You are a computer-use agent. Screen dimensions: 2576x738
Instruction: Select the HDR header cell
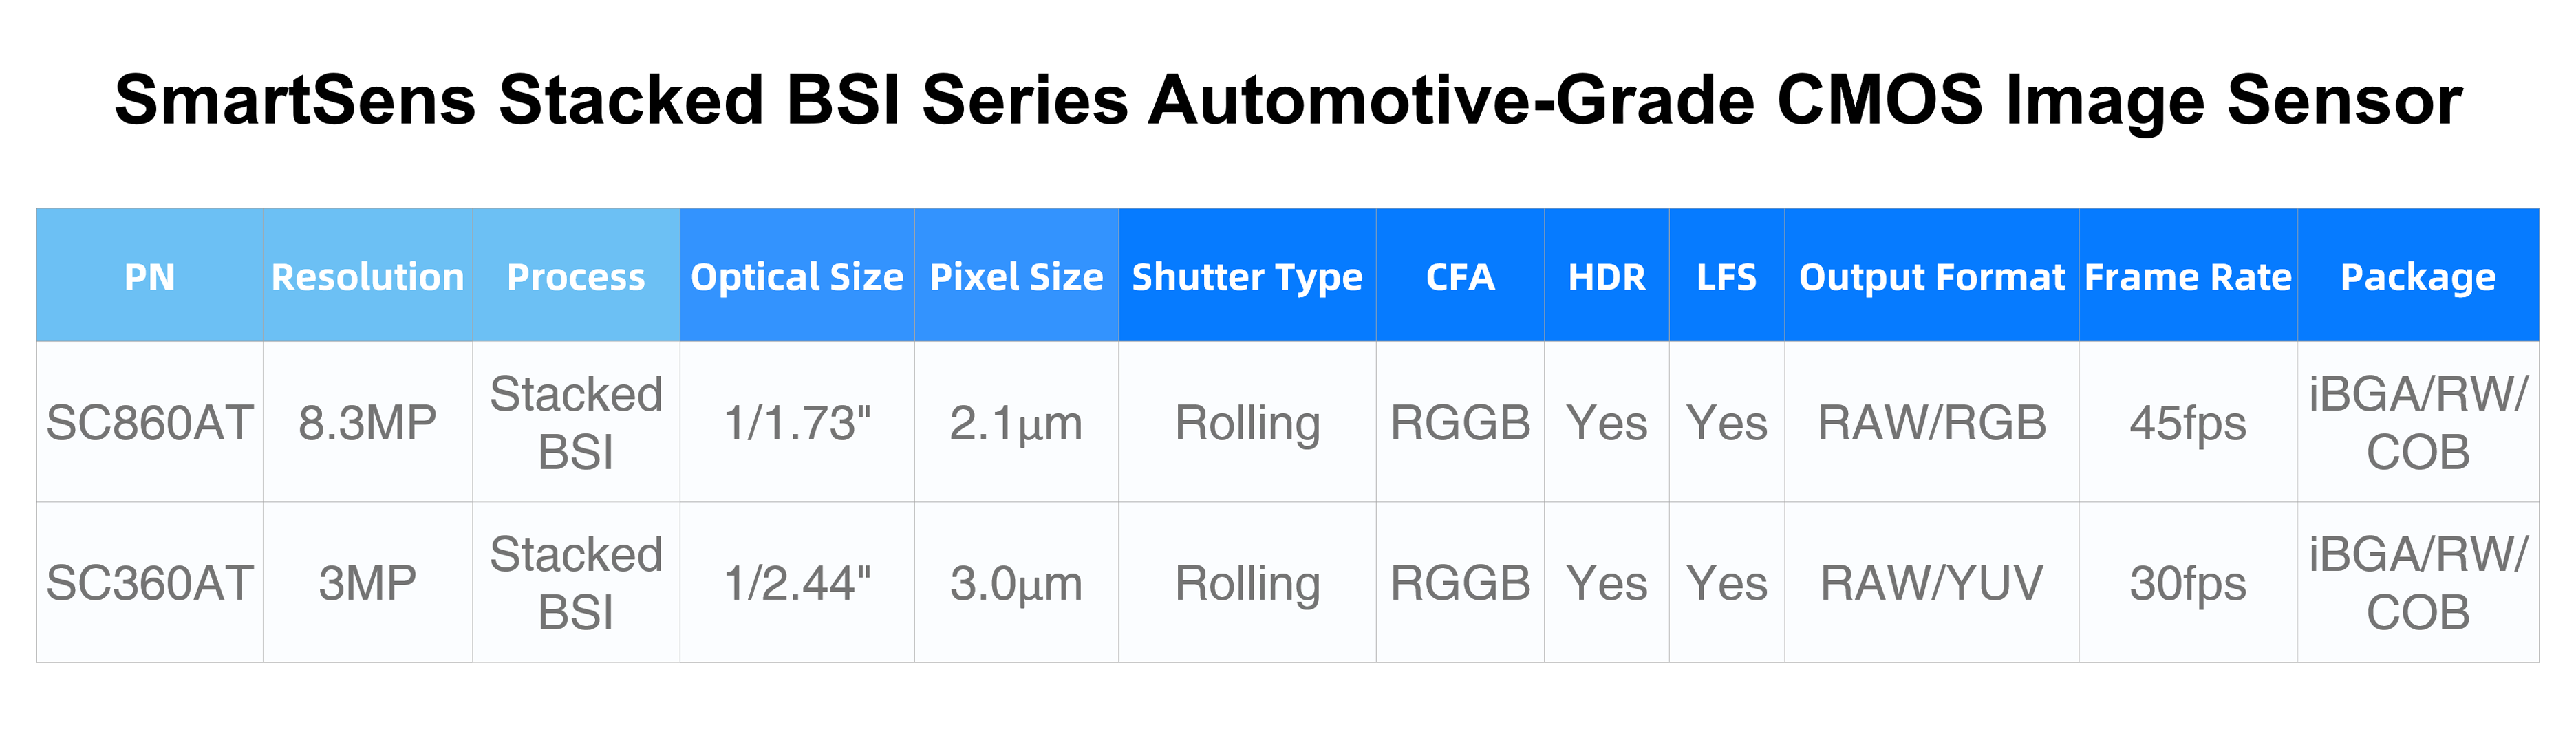point(1606,276)
